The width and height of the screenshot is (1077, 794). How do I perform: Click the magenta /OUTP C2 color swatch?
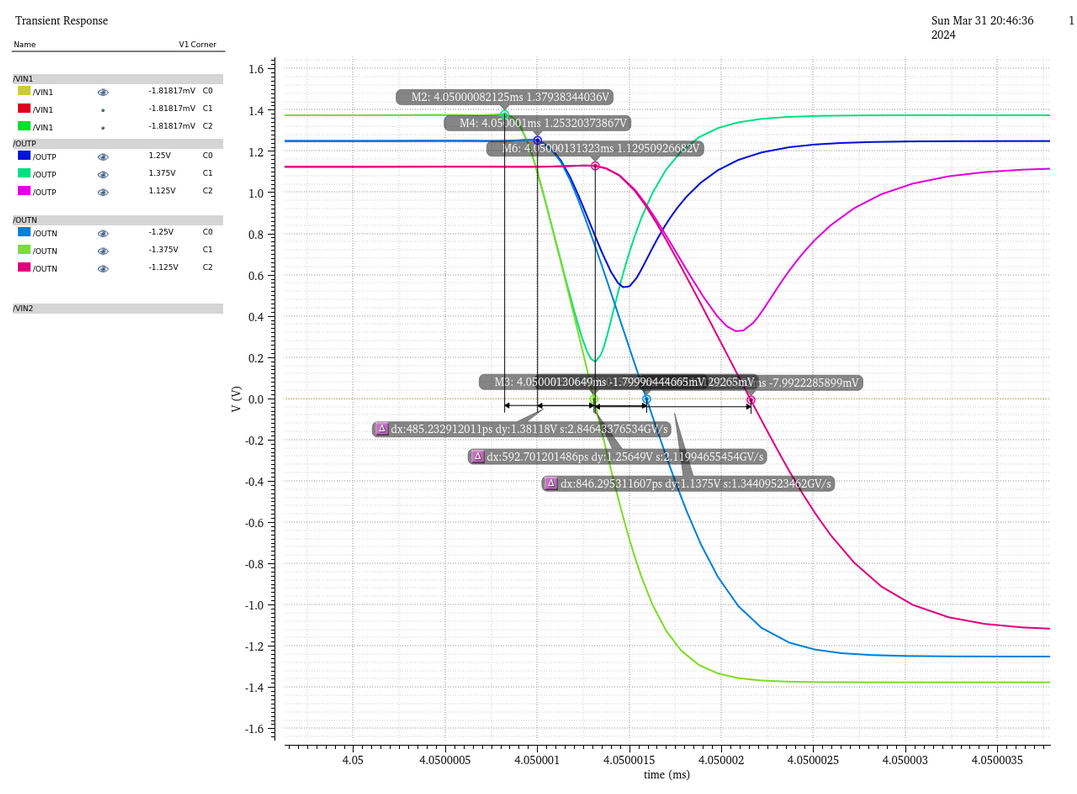[x=24, y=190]
